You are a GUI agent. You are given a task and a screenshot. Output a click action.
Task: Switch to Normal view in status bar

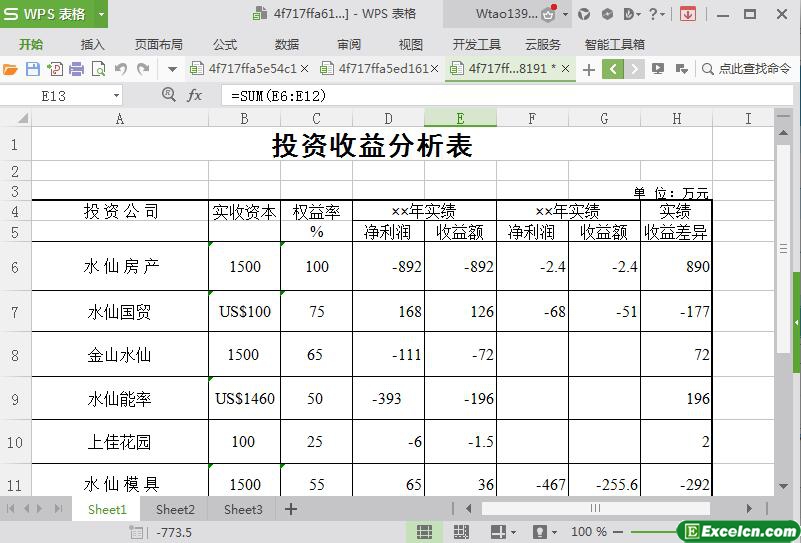pyautogui.click(x=424, y=532)
